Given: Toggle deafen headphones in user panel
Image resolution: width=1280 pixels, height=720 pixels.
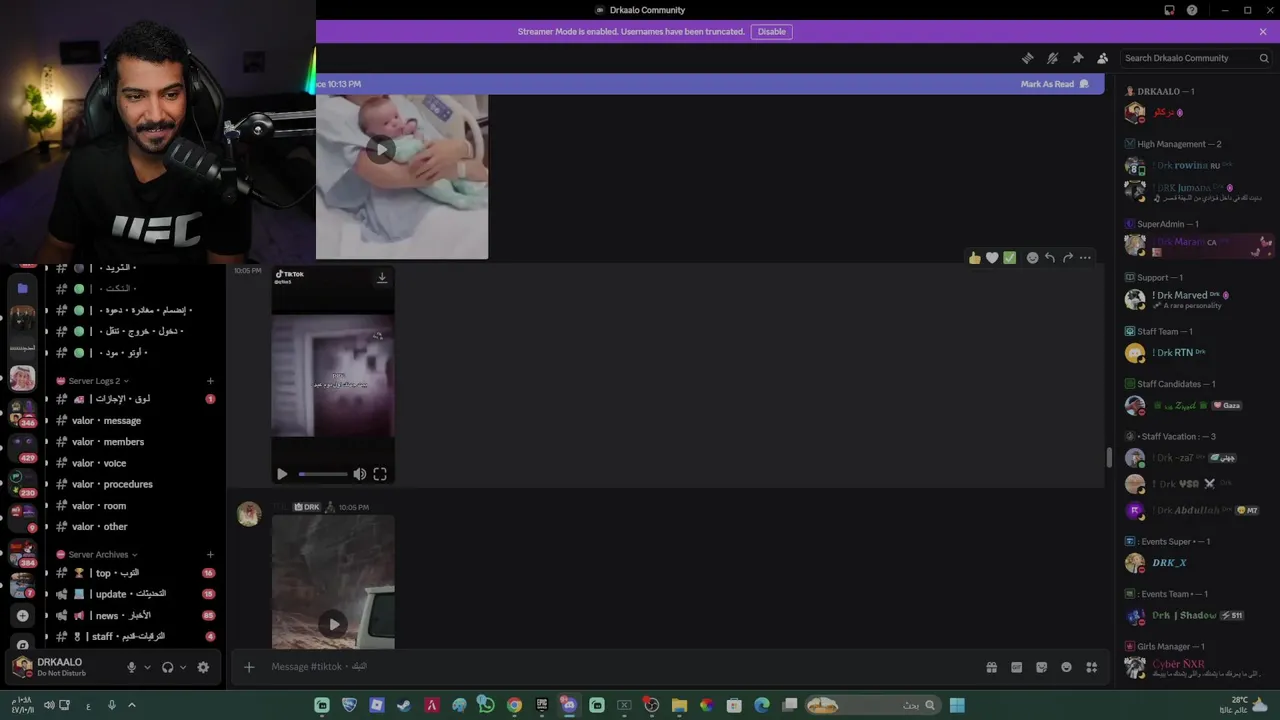Looking at the screenshot, I should pos(167,667).
